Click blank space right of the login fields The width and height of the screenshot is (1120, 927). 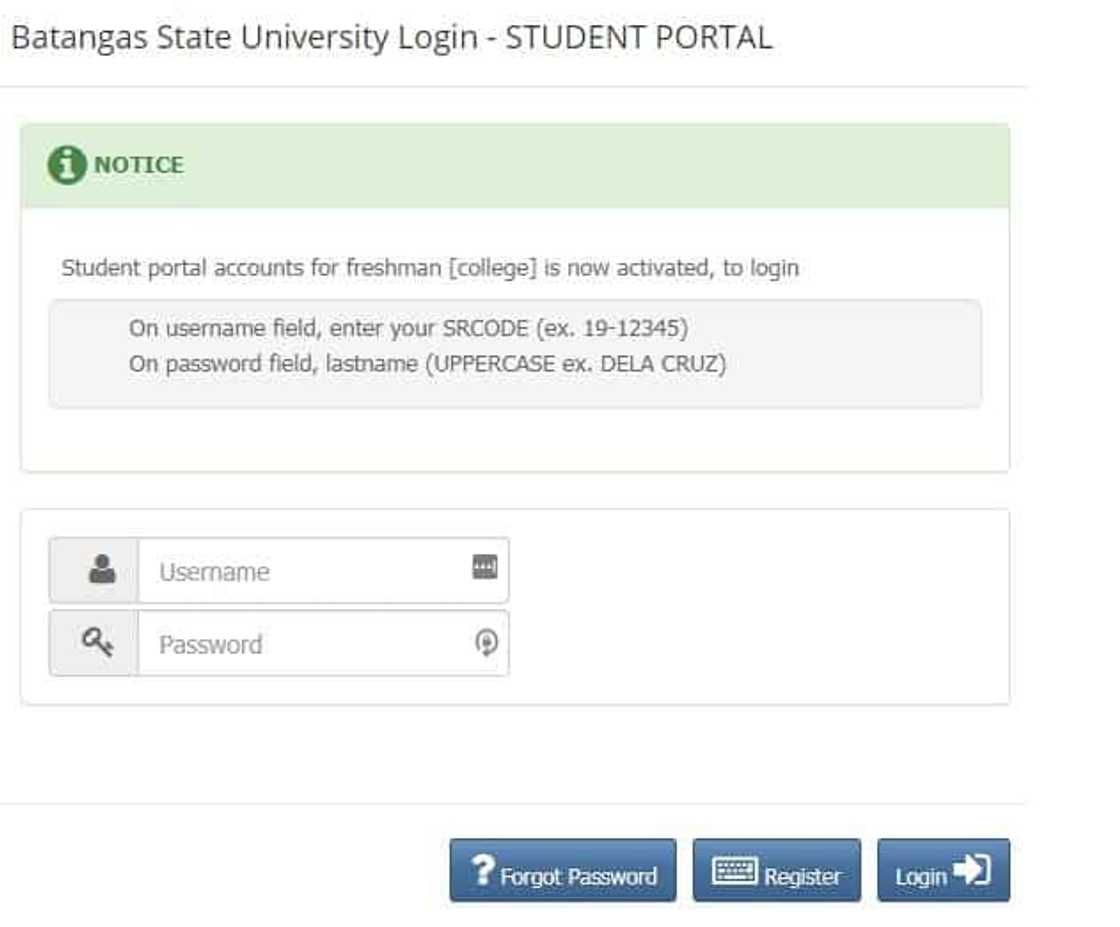760,607
